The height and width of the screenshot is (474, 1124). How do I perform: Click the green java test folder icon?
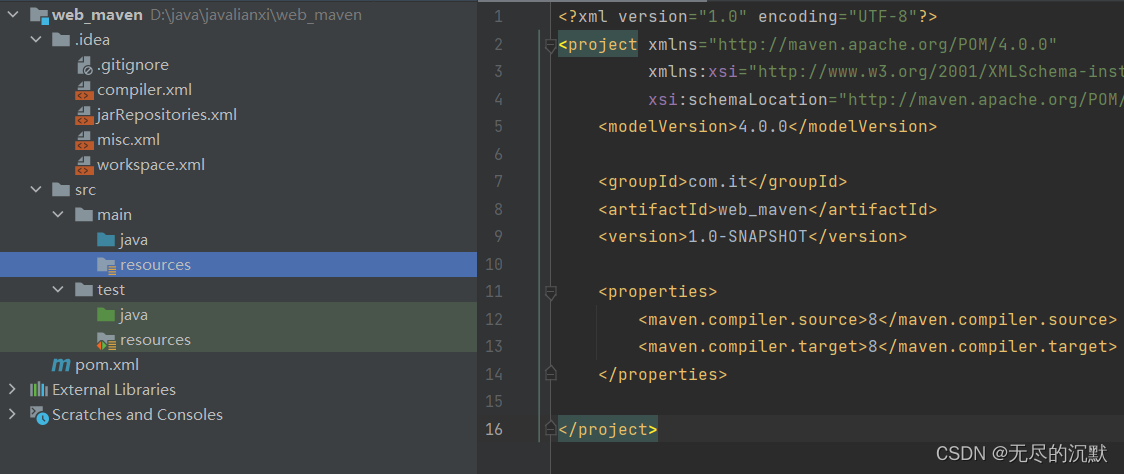(x=106, y=315)
